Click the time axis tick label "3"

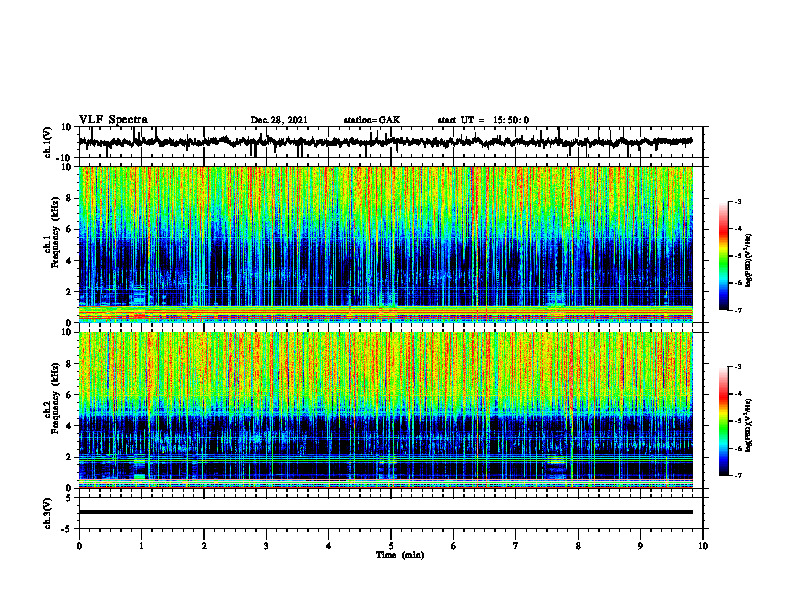[x=266, y=546]
